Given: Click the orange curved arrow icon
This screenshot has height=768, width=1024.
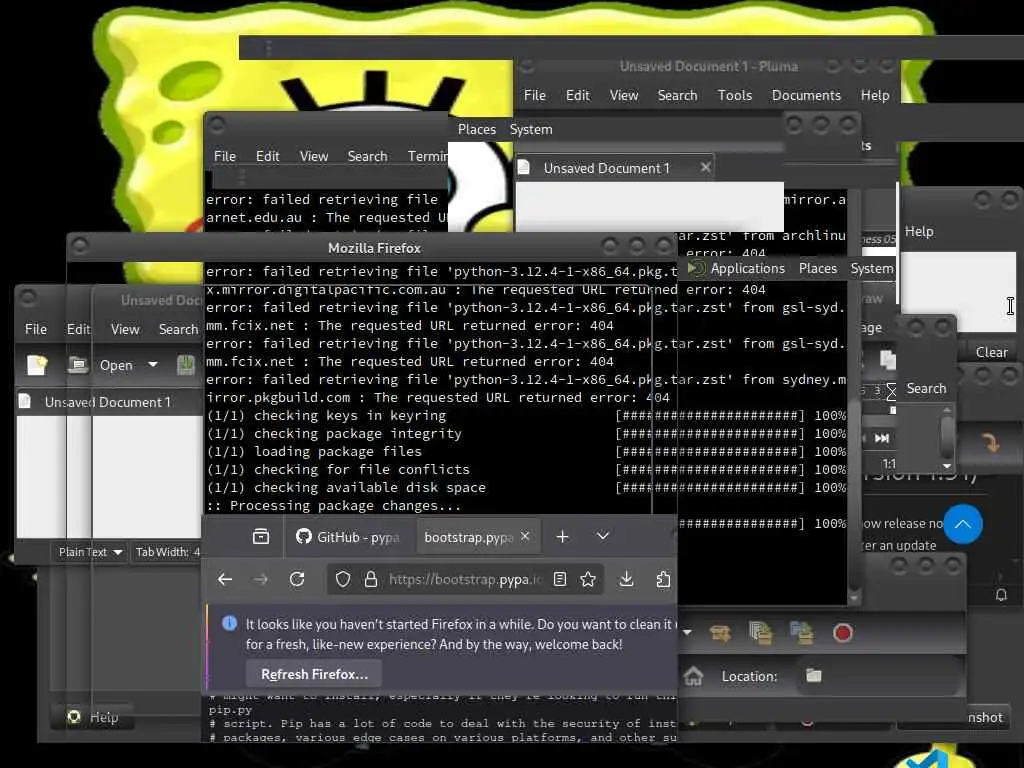Looking at the screenshot, I should click(991, 443).
